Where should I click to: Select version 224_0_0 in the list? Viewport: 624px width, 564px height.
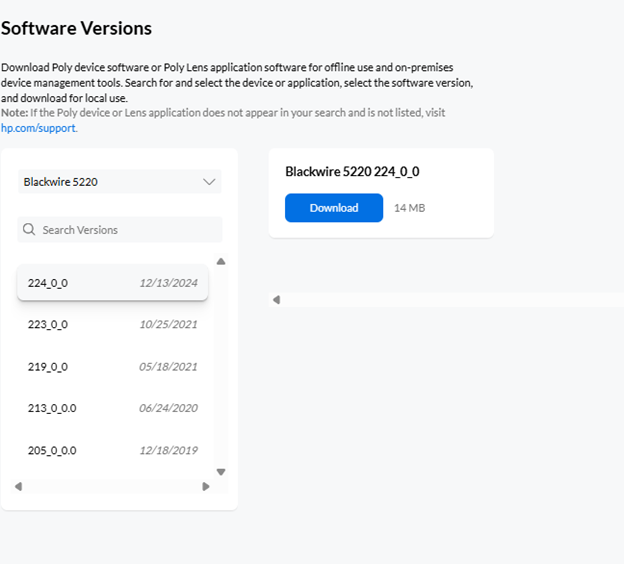[112, 283]
